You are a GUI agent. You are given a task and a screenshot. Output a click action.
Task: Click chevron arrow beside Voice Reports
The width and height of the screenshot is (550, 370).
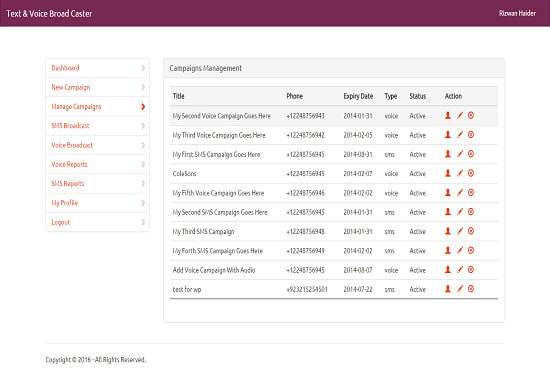click(x=143, y=164)
